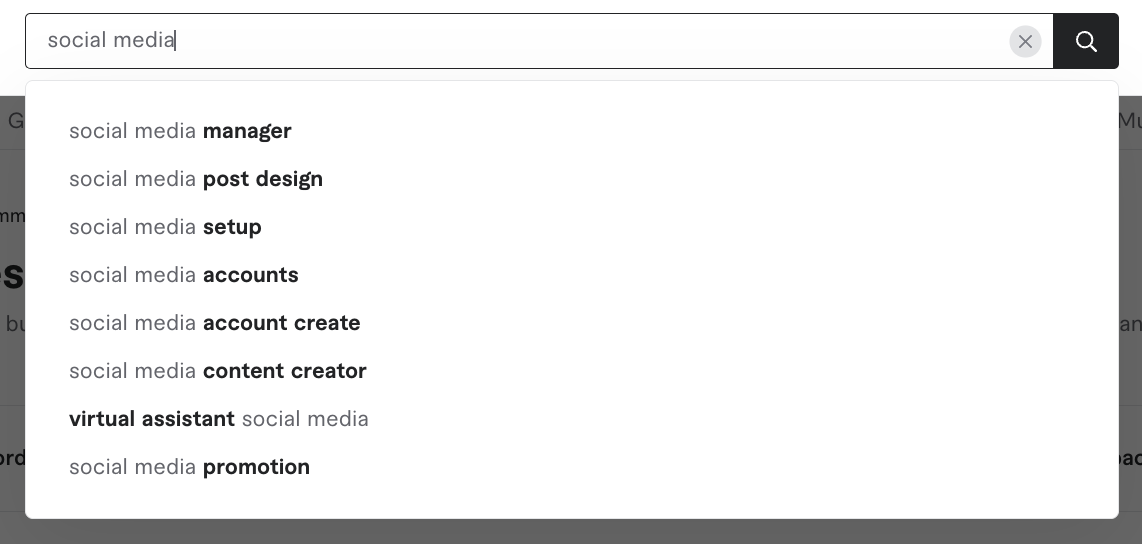Choose 'social media post design' suggestion
The width and height of the screenshot is (1142, 544).
[x=196, y=179]
